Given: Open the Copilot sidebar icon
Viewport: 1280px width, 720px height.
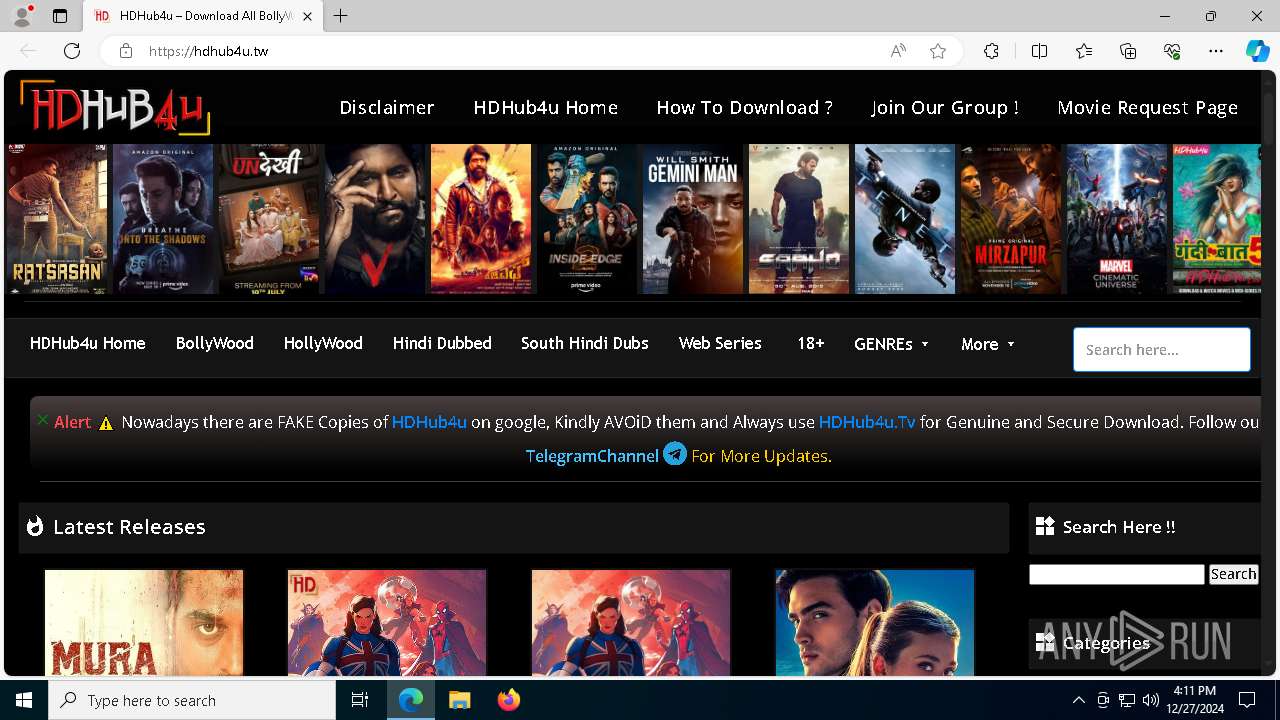Looking at the screenshot, I should pyautogui.click(x=1257, y=51).
